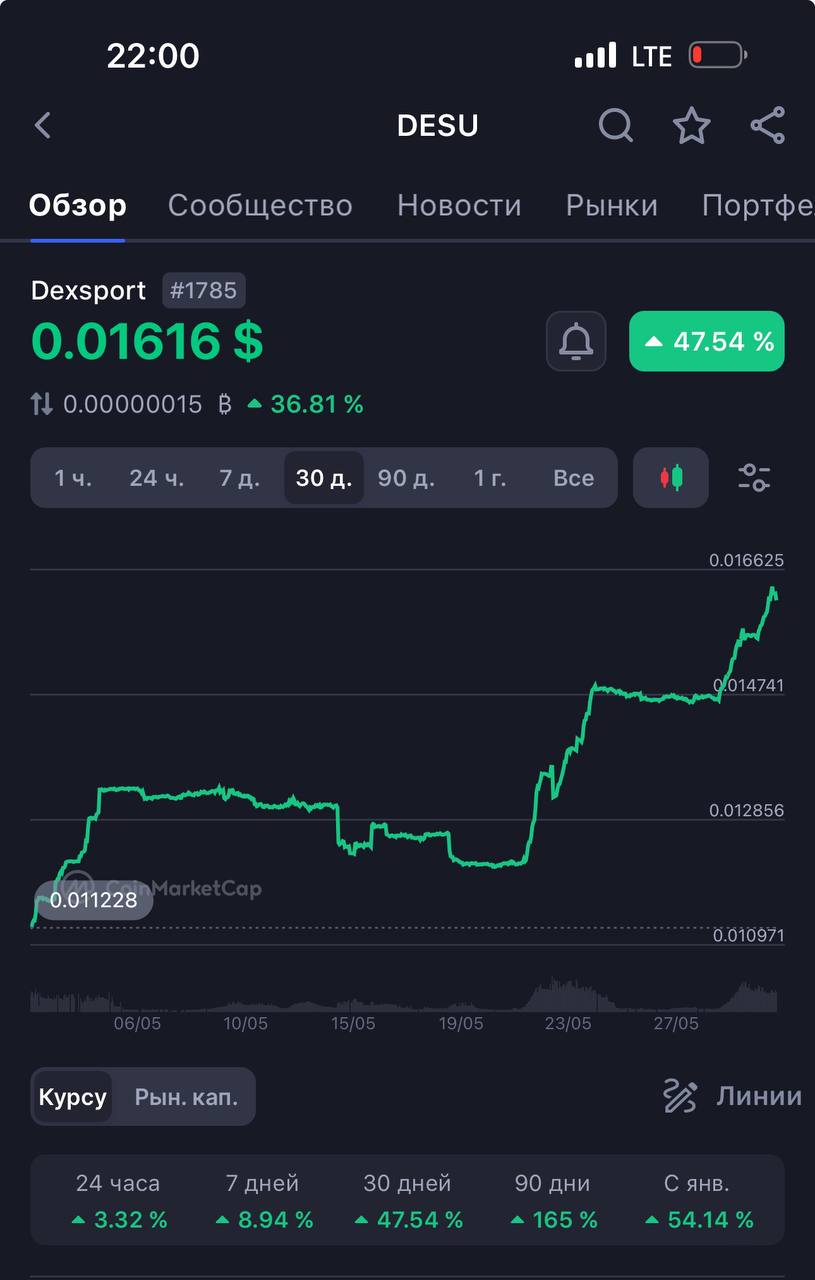815x1280 pixels.
Task: Tap the 7 дней 8.94 % stat
Action: [x=263, y=1201]
